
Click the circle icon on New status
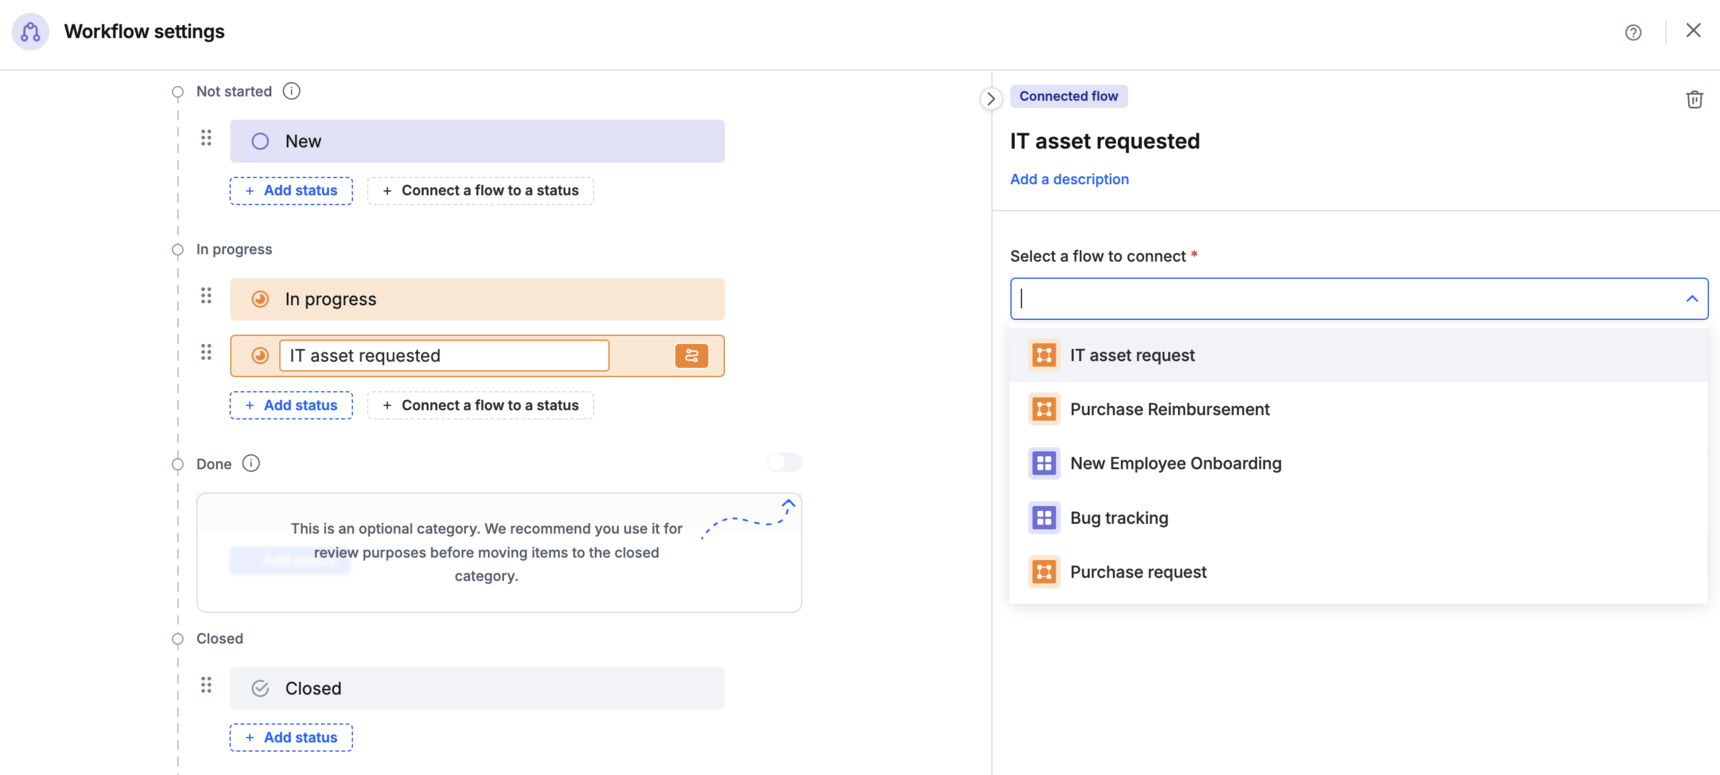260,142
